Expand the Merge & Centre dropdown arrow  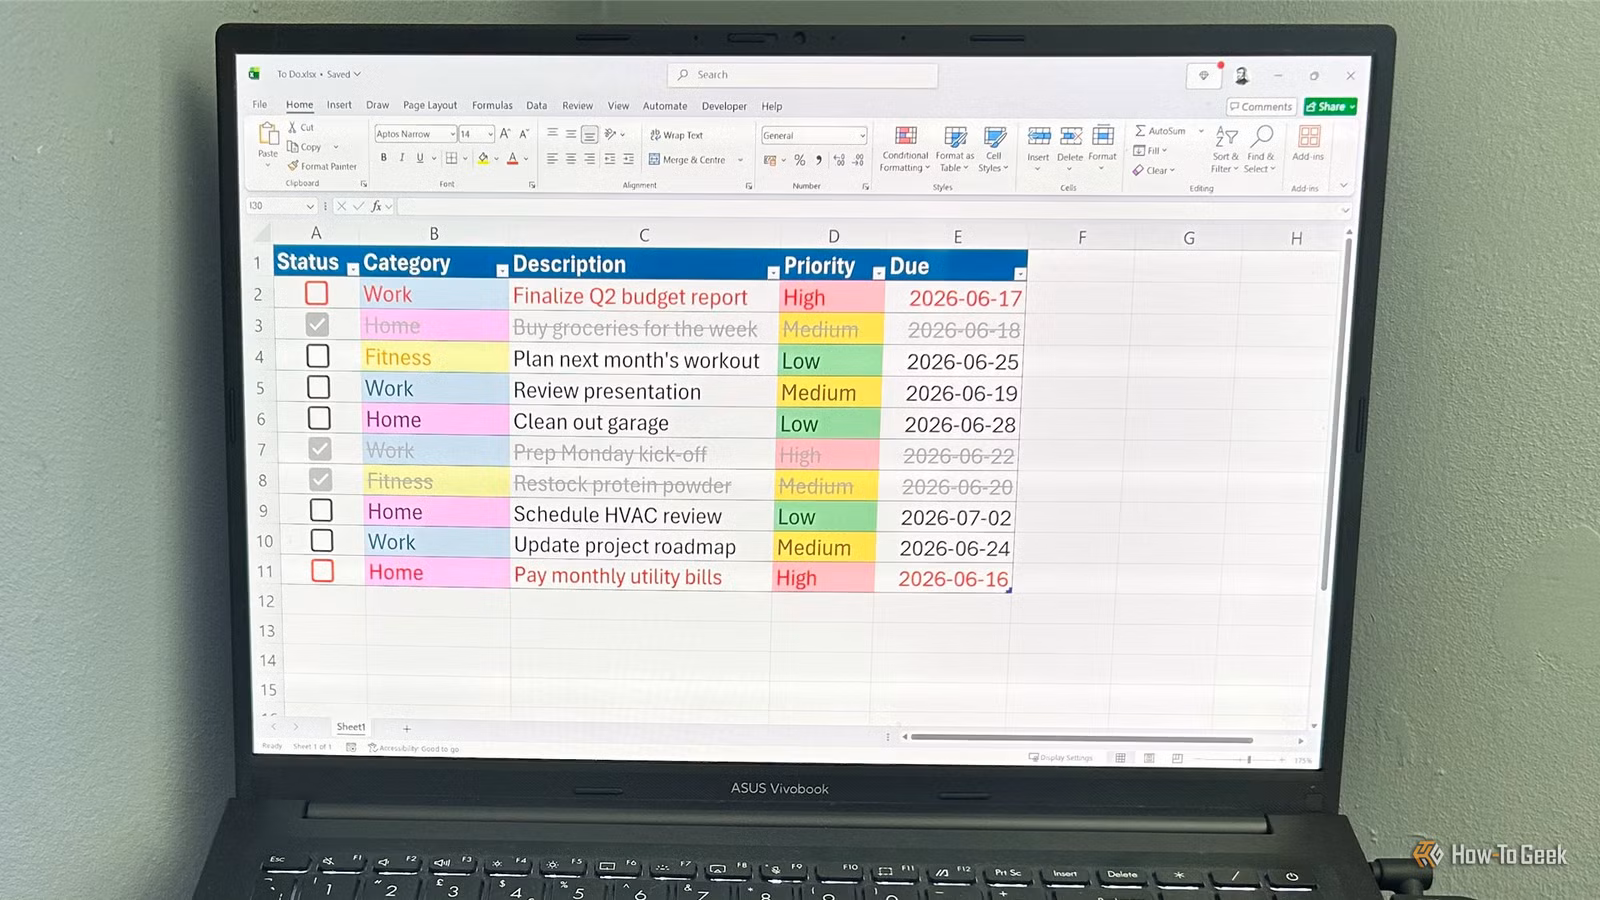tap(741, 160)
